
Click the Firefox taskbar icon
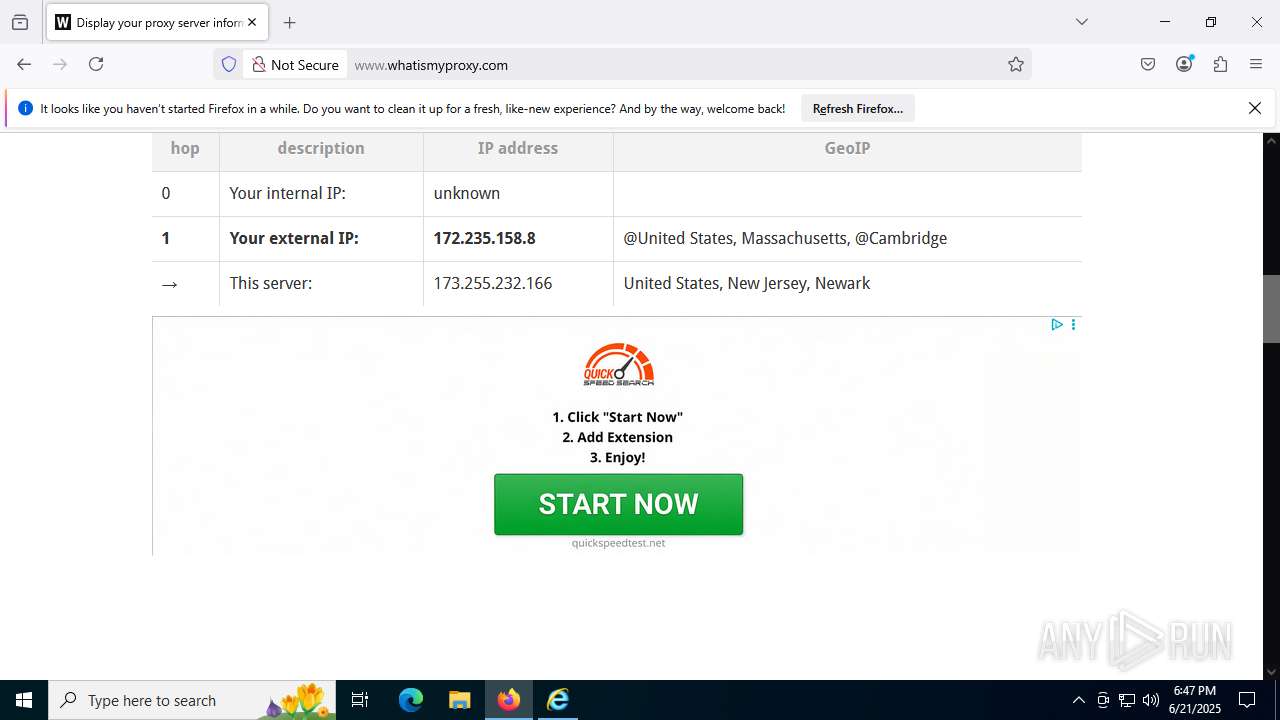(509, 700)
